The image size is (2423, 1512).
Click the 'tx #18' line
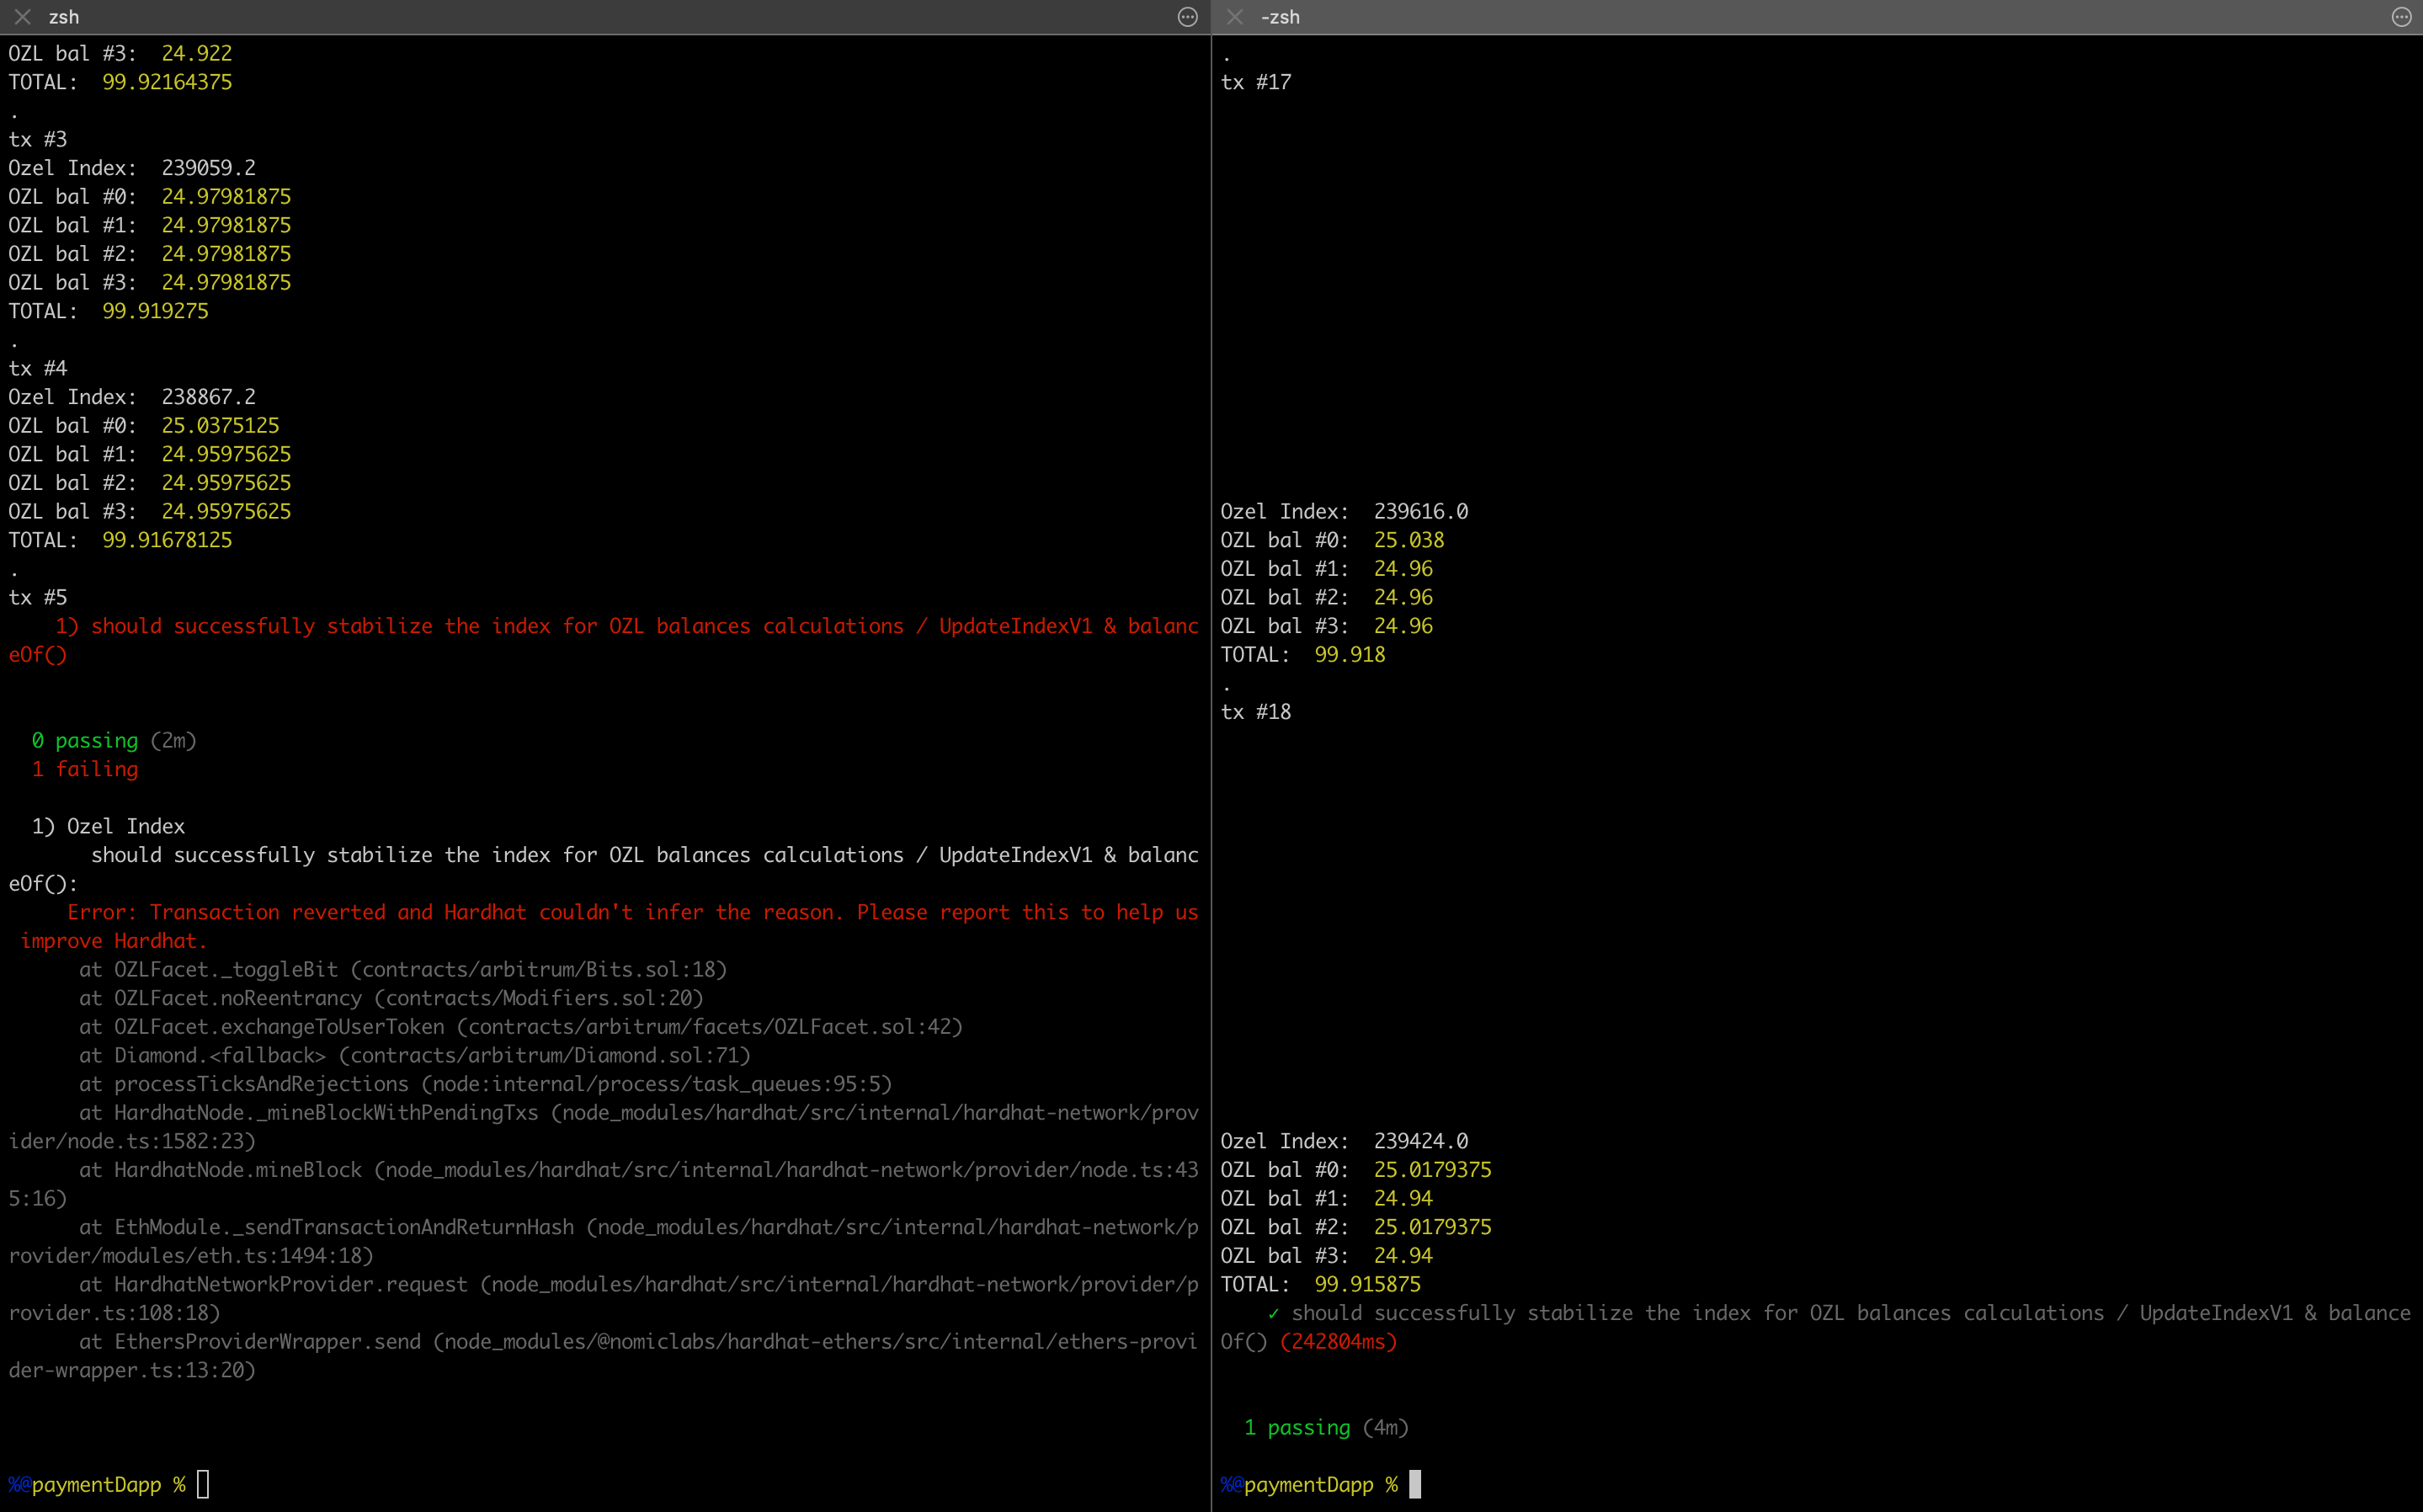1255,712
